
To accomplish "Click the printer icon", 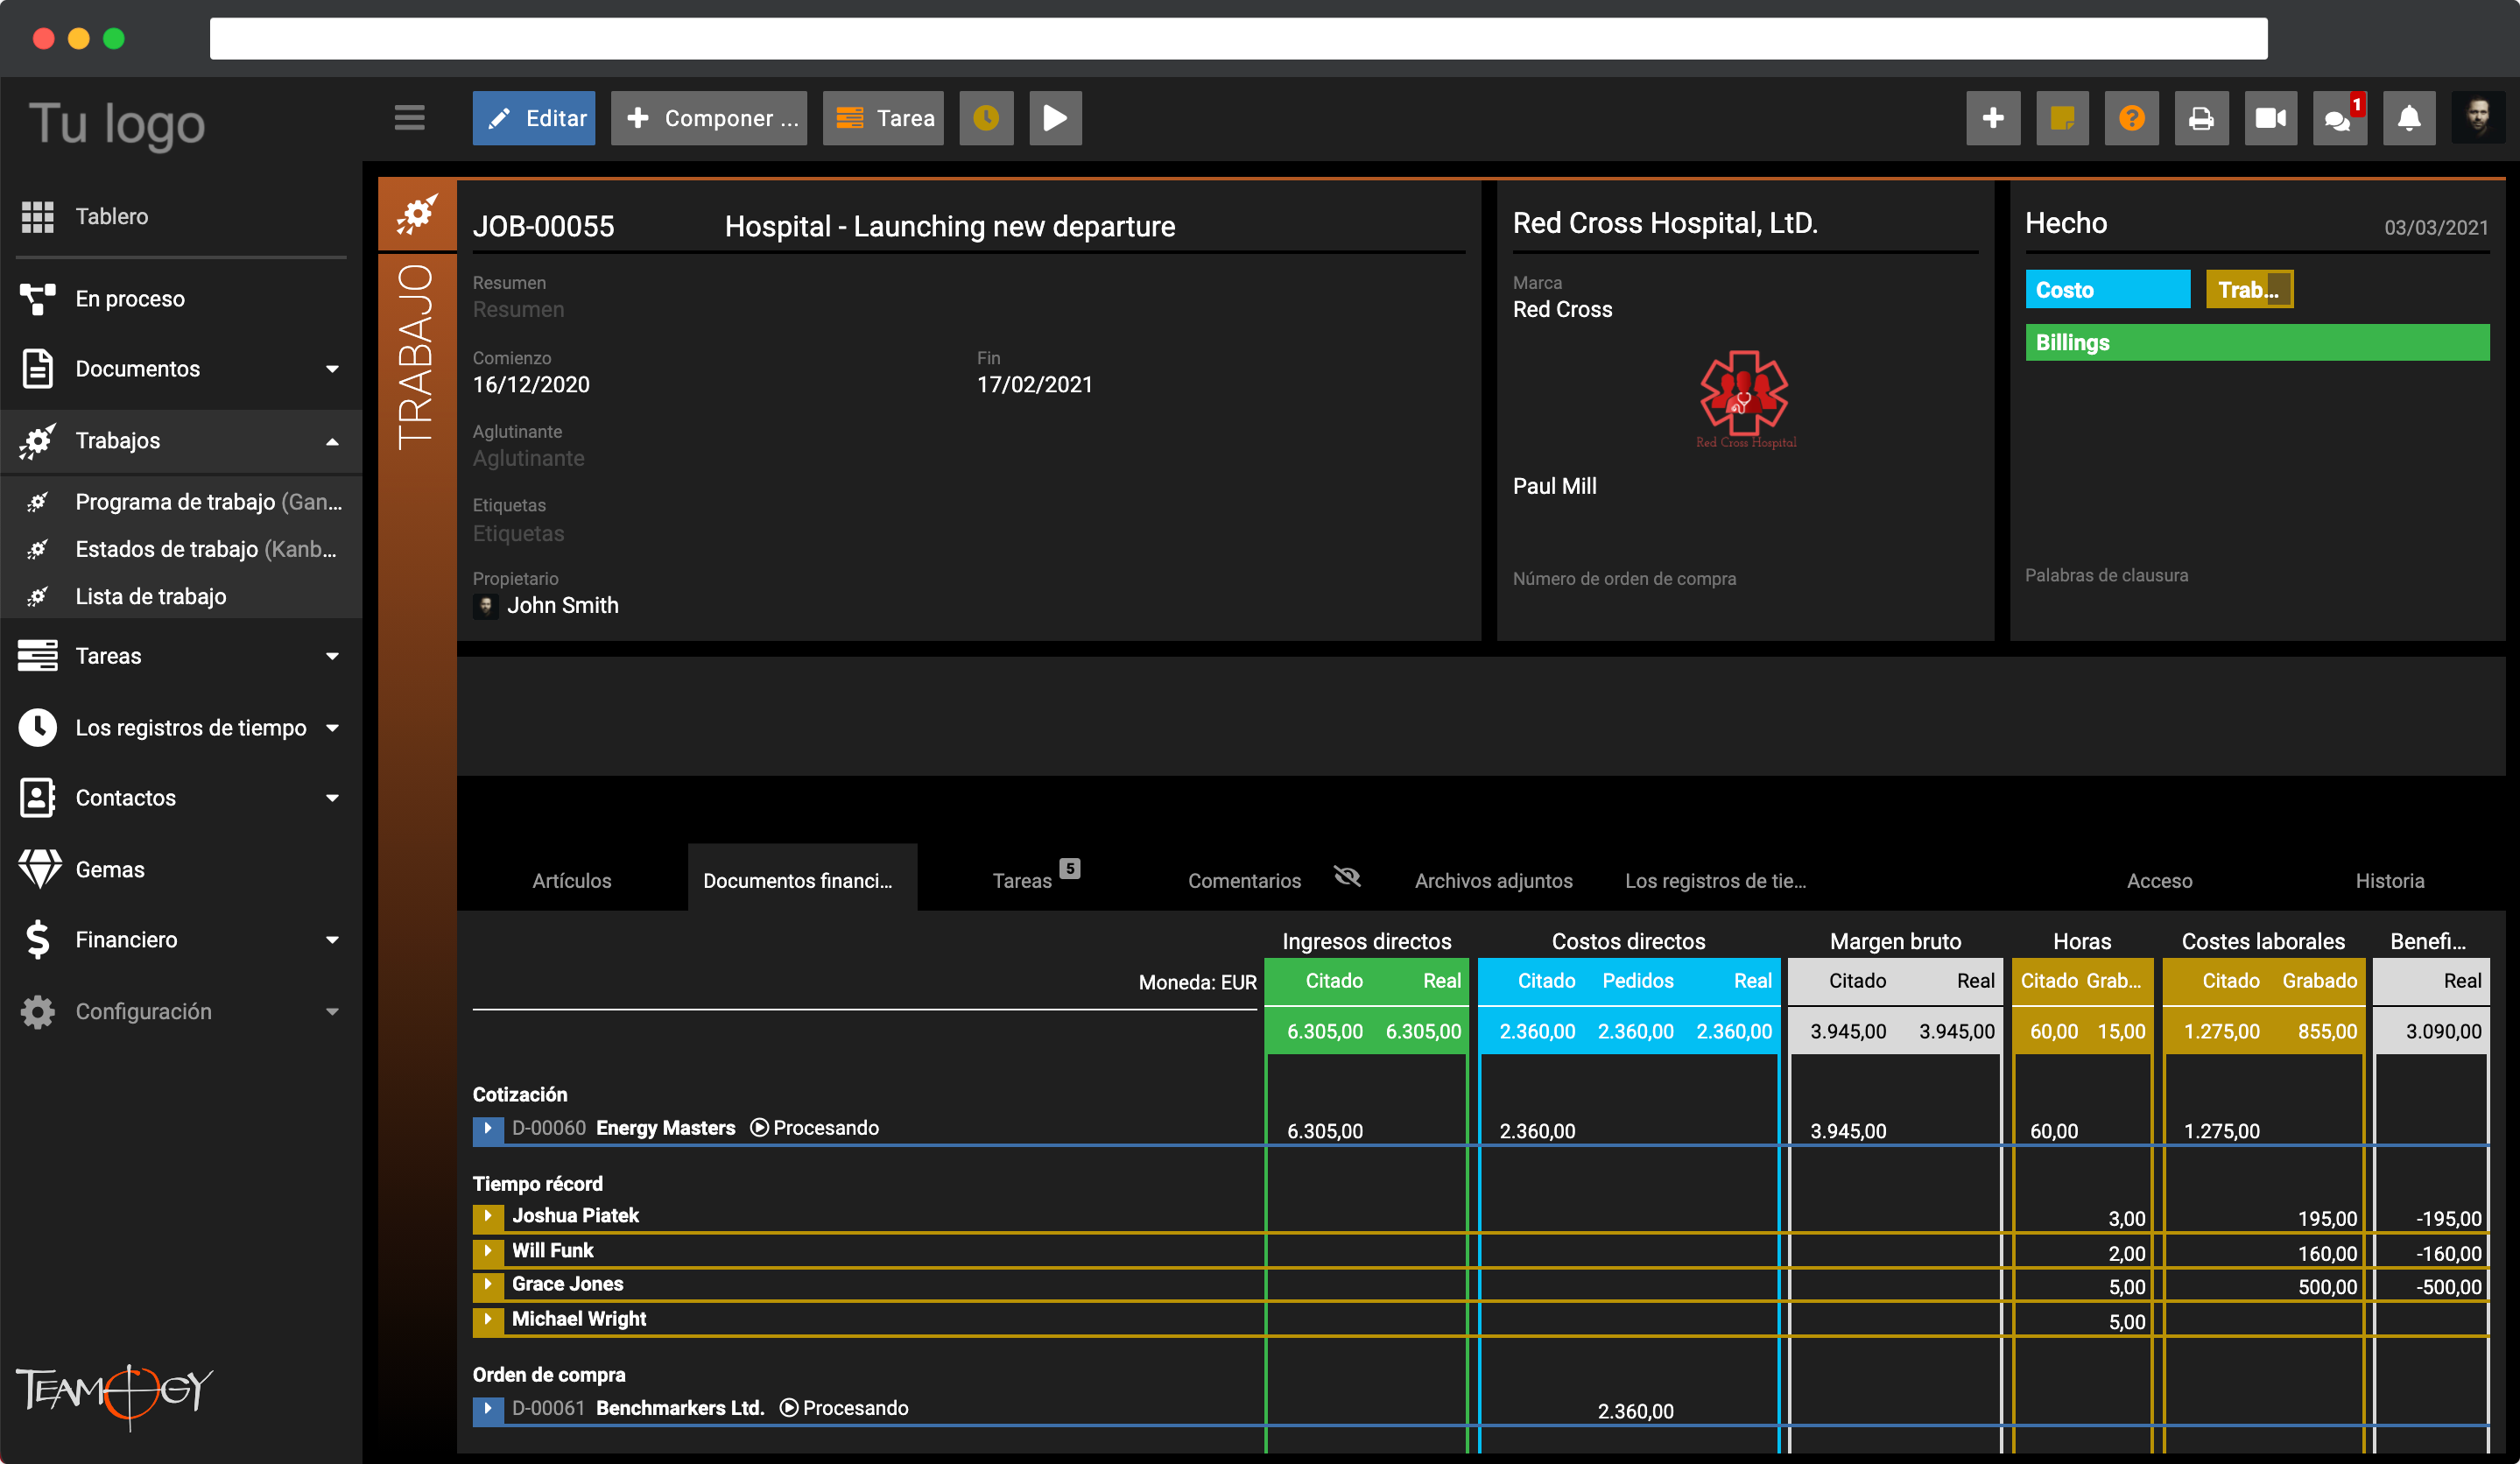I will coord(2200,118).
